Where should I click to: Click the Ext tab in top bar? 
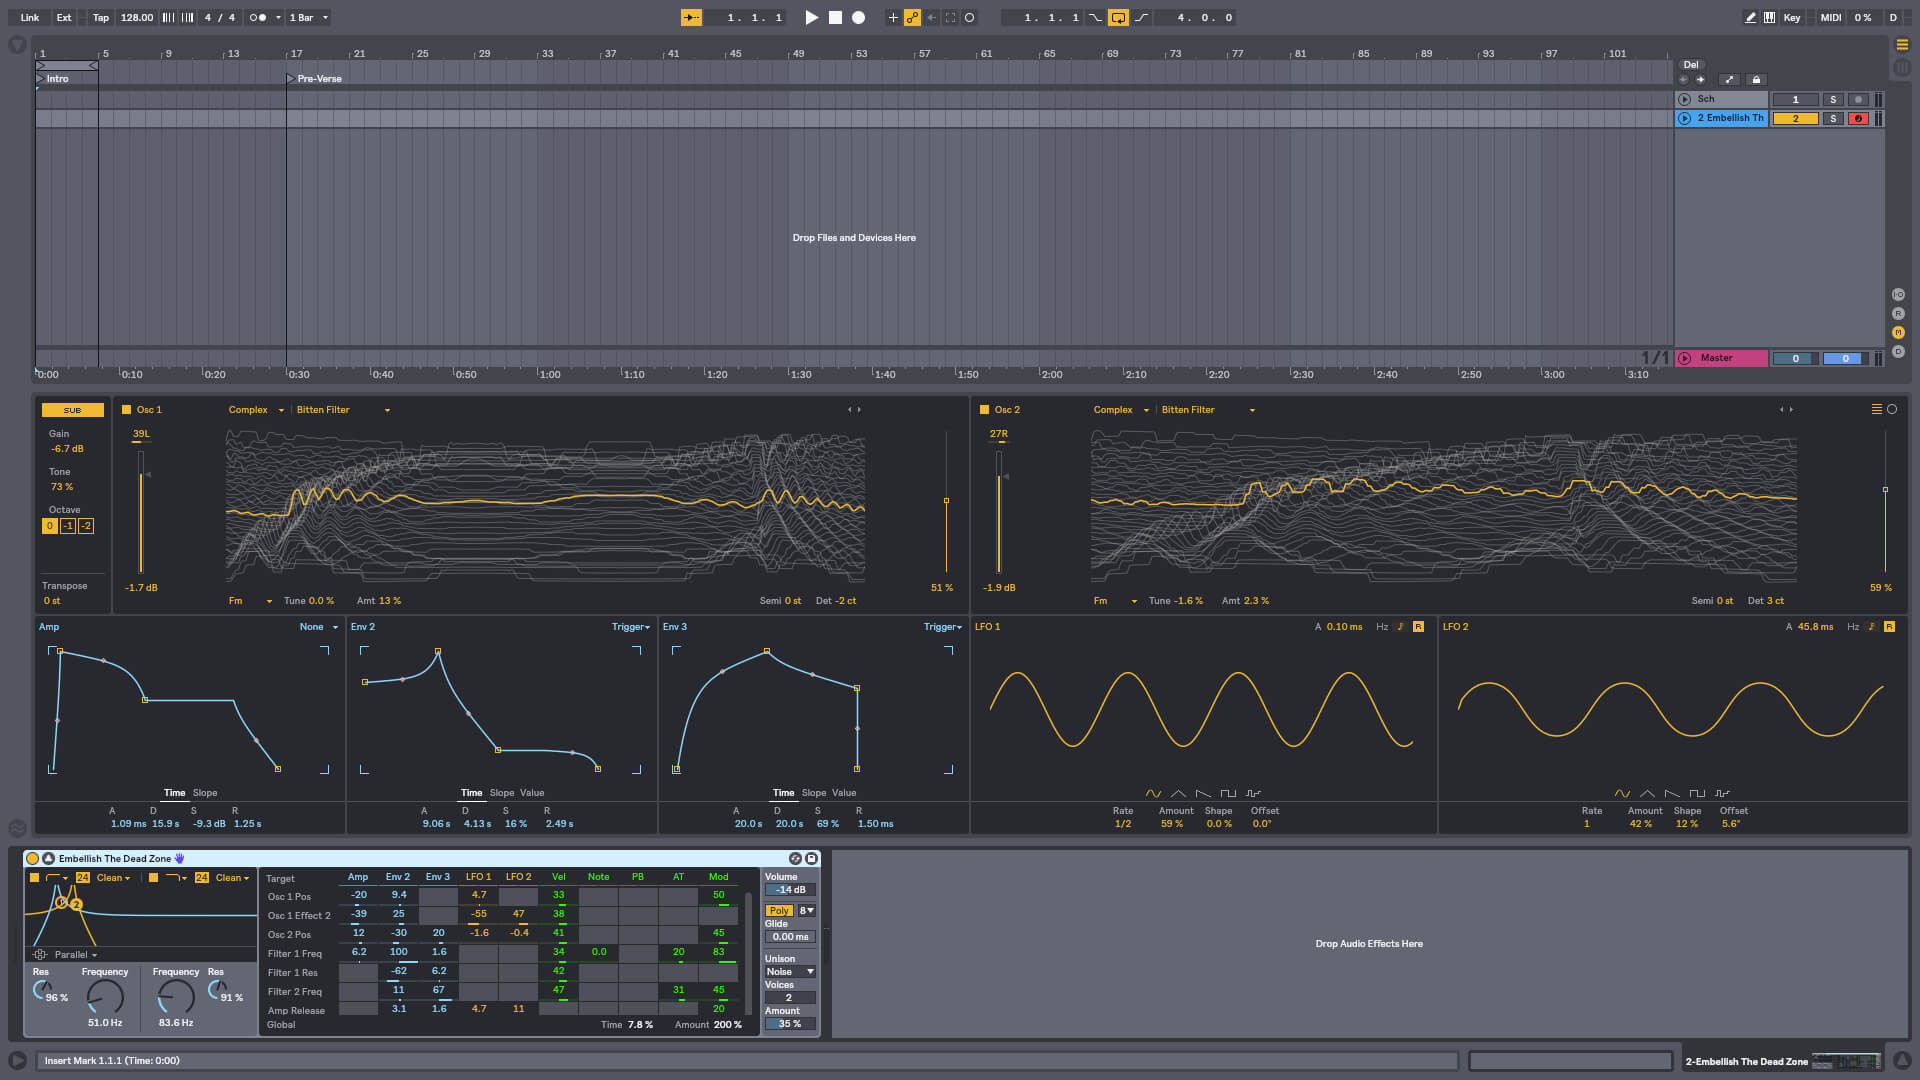61,17
